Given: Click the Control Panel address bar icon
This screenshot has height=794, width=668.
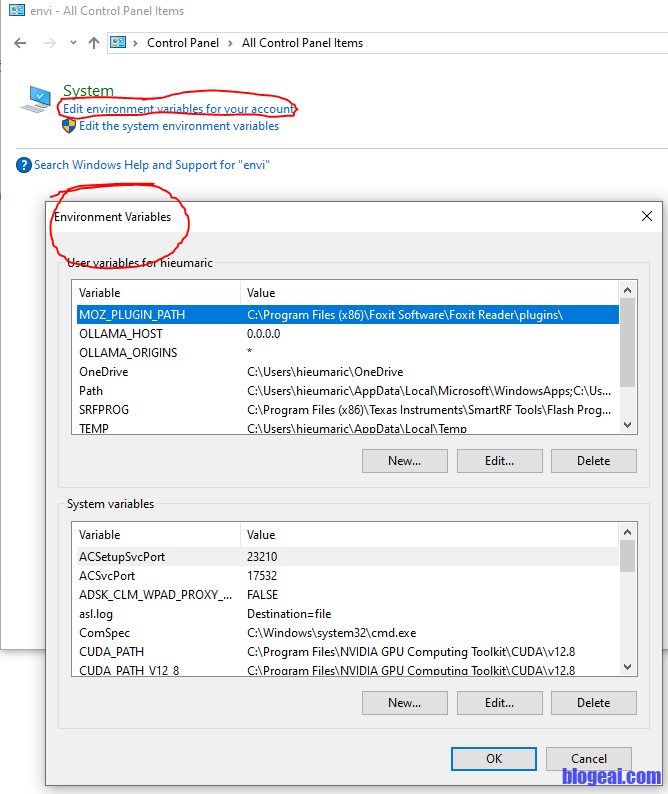Looking at the screenshot, I should (120, 43).
